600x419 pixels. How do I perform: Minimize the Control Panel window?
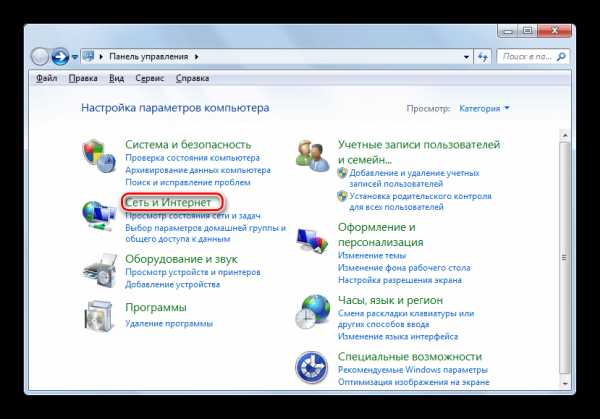click(507, 31)
